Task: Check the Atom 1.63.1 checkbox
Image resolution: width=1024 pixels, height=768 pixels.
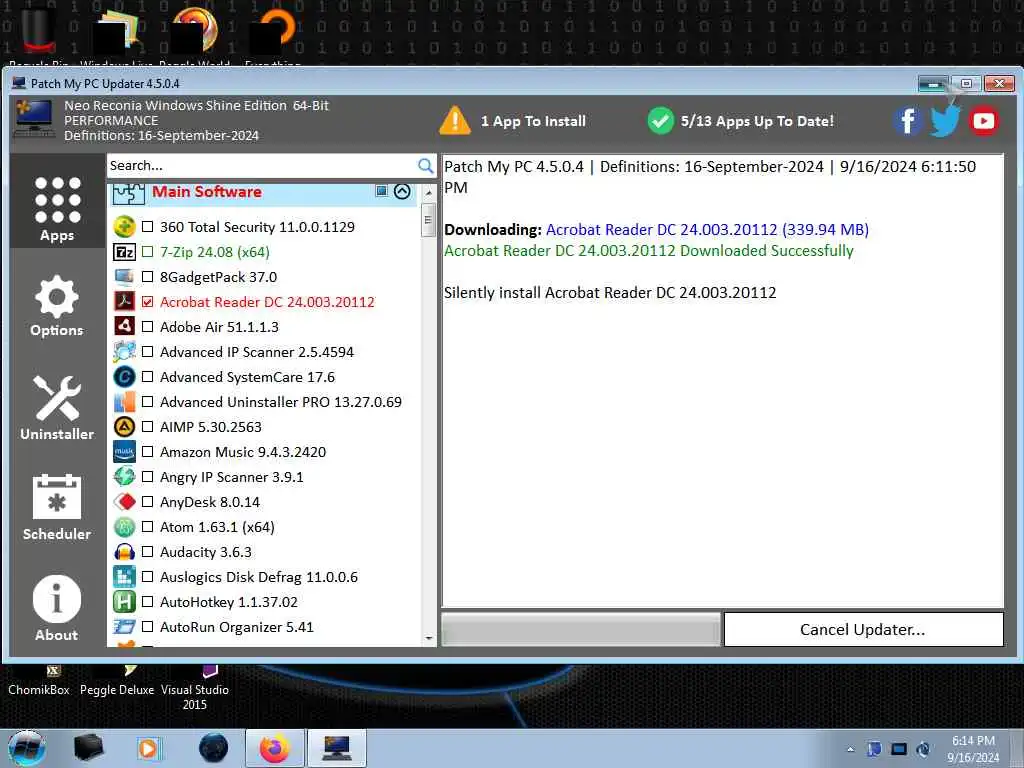Action: point(148,527)
